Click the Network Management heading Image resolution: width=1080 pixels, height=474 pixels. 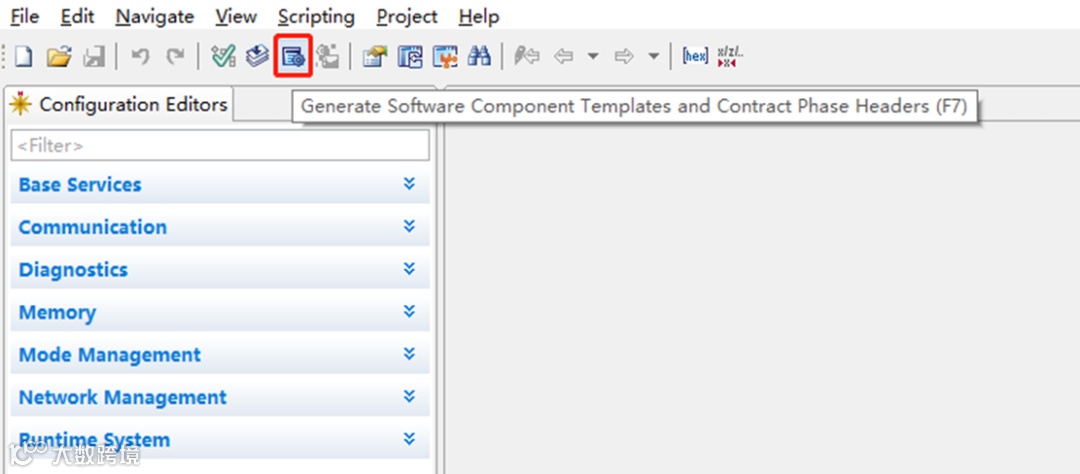(x=123, y=398)
